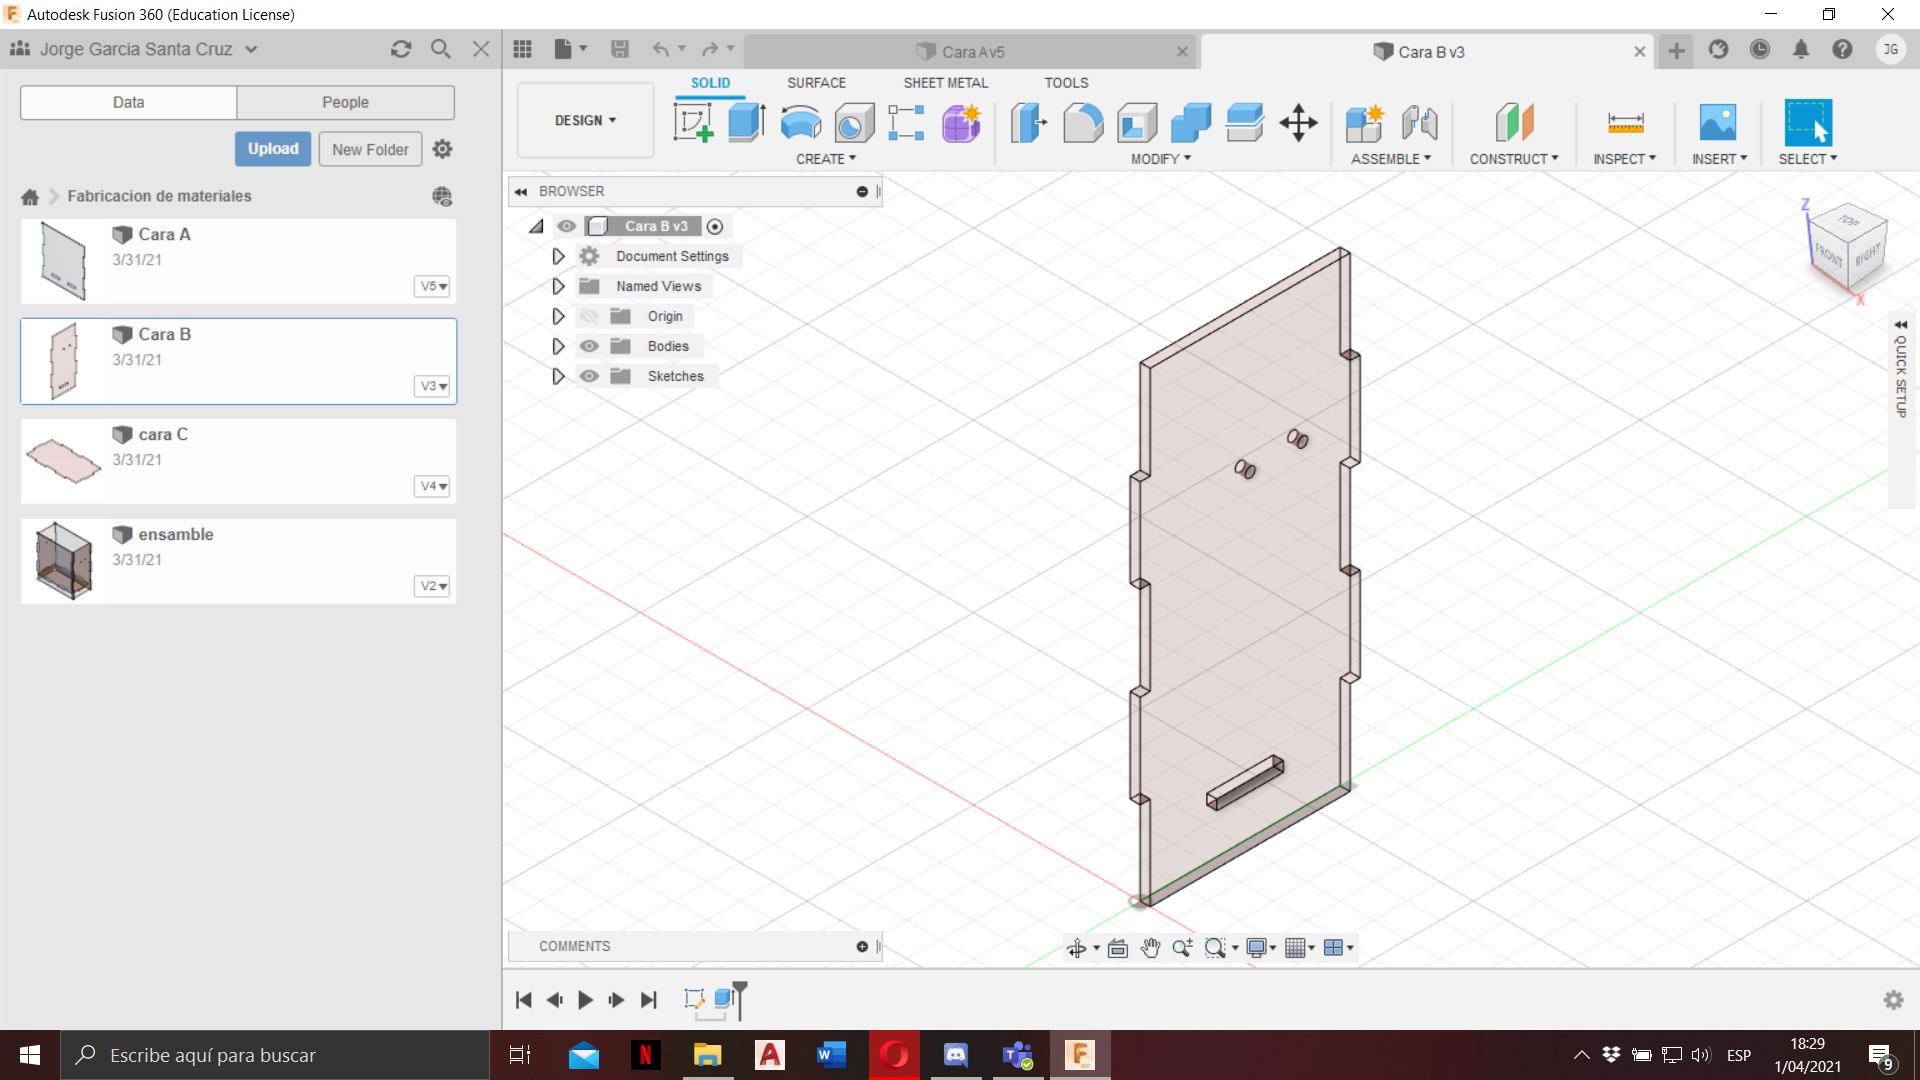The width and height of the screenshot is (1920, 1080).
Task: Click the Undo arrow
Action: tap(660, 49)
